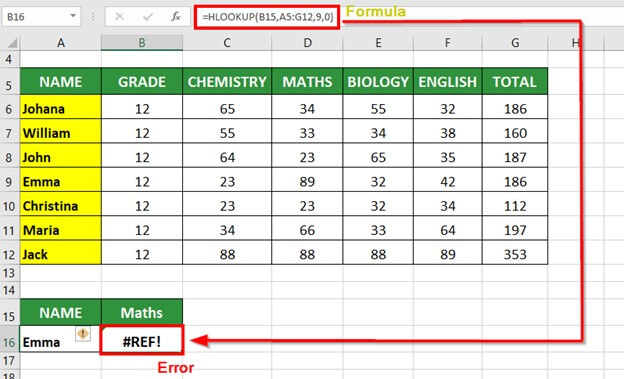
Task: Open the error warning indicator beside Emma
Action: point(83,333)
